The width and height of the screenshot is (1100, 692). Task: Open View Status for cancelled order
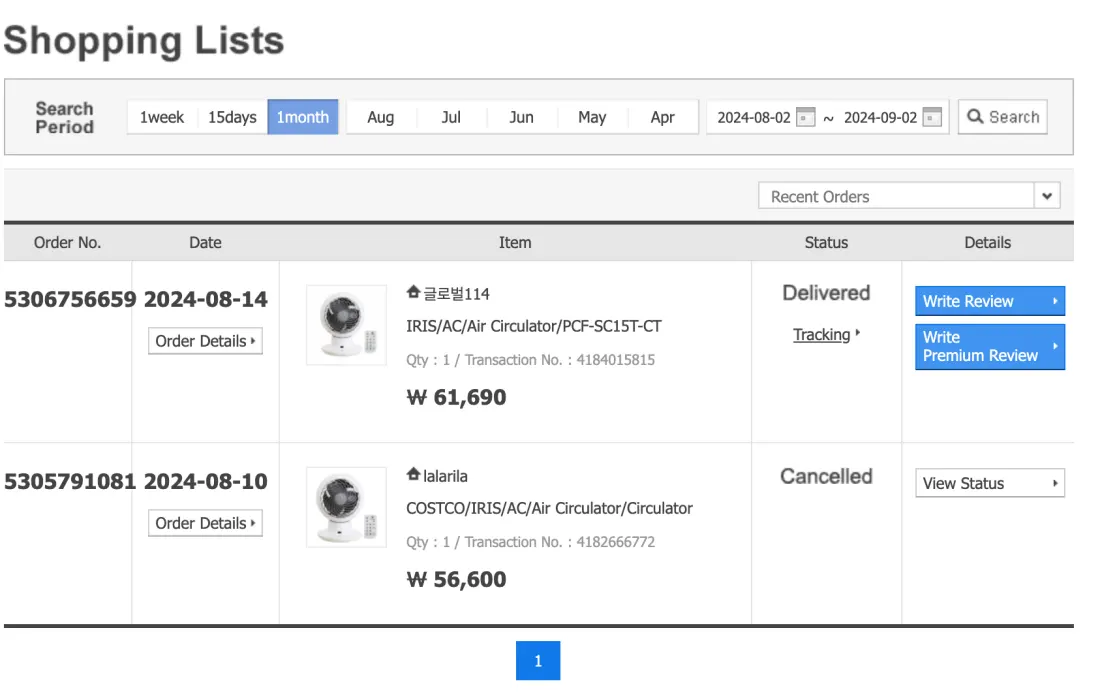coord(989,483)
